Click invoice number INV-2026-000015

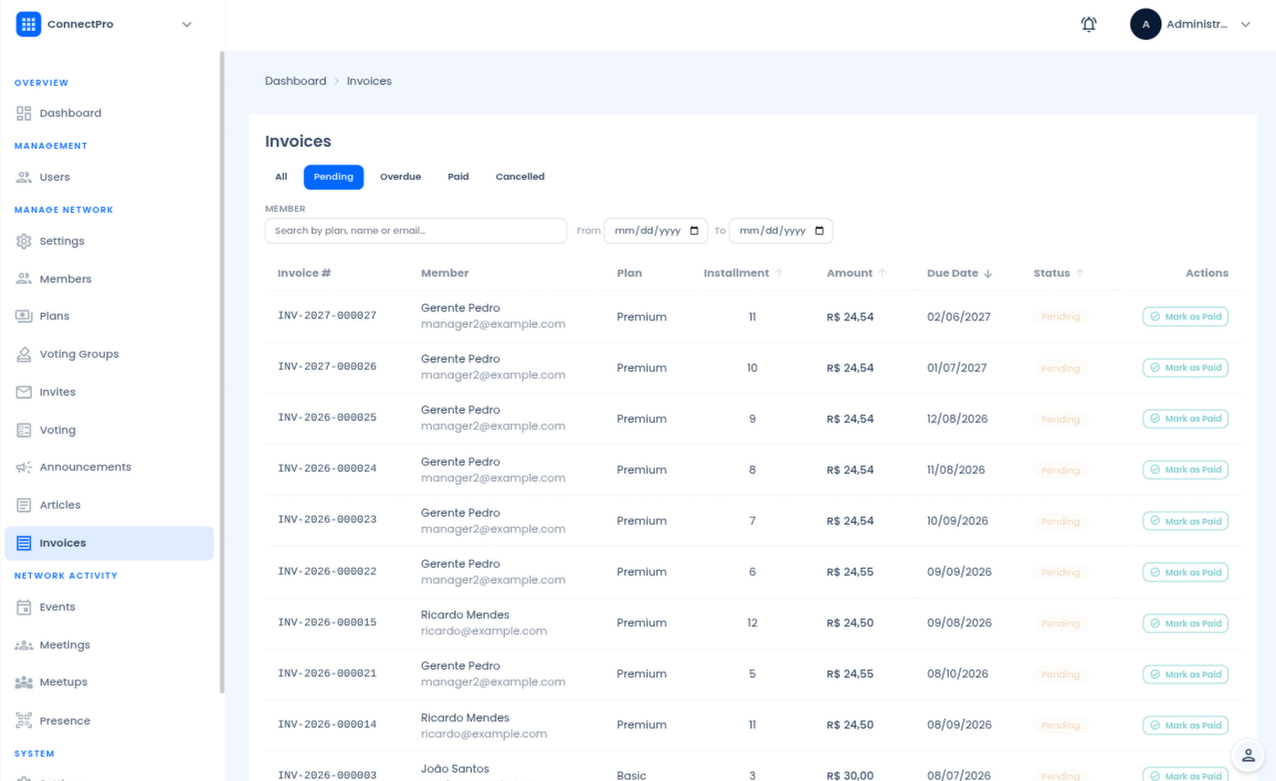327,622
